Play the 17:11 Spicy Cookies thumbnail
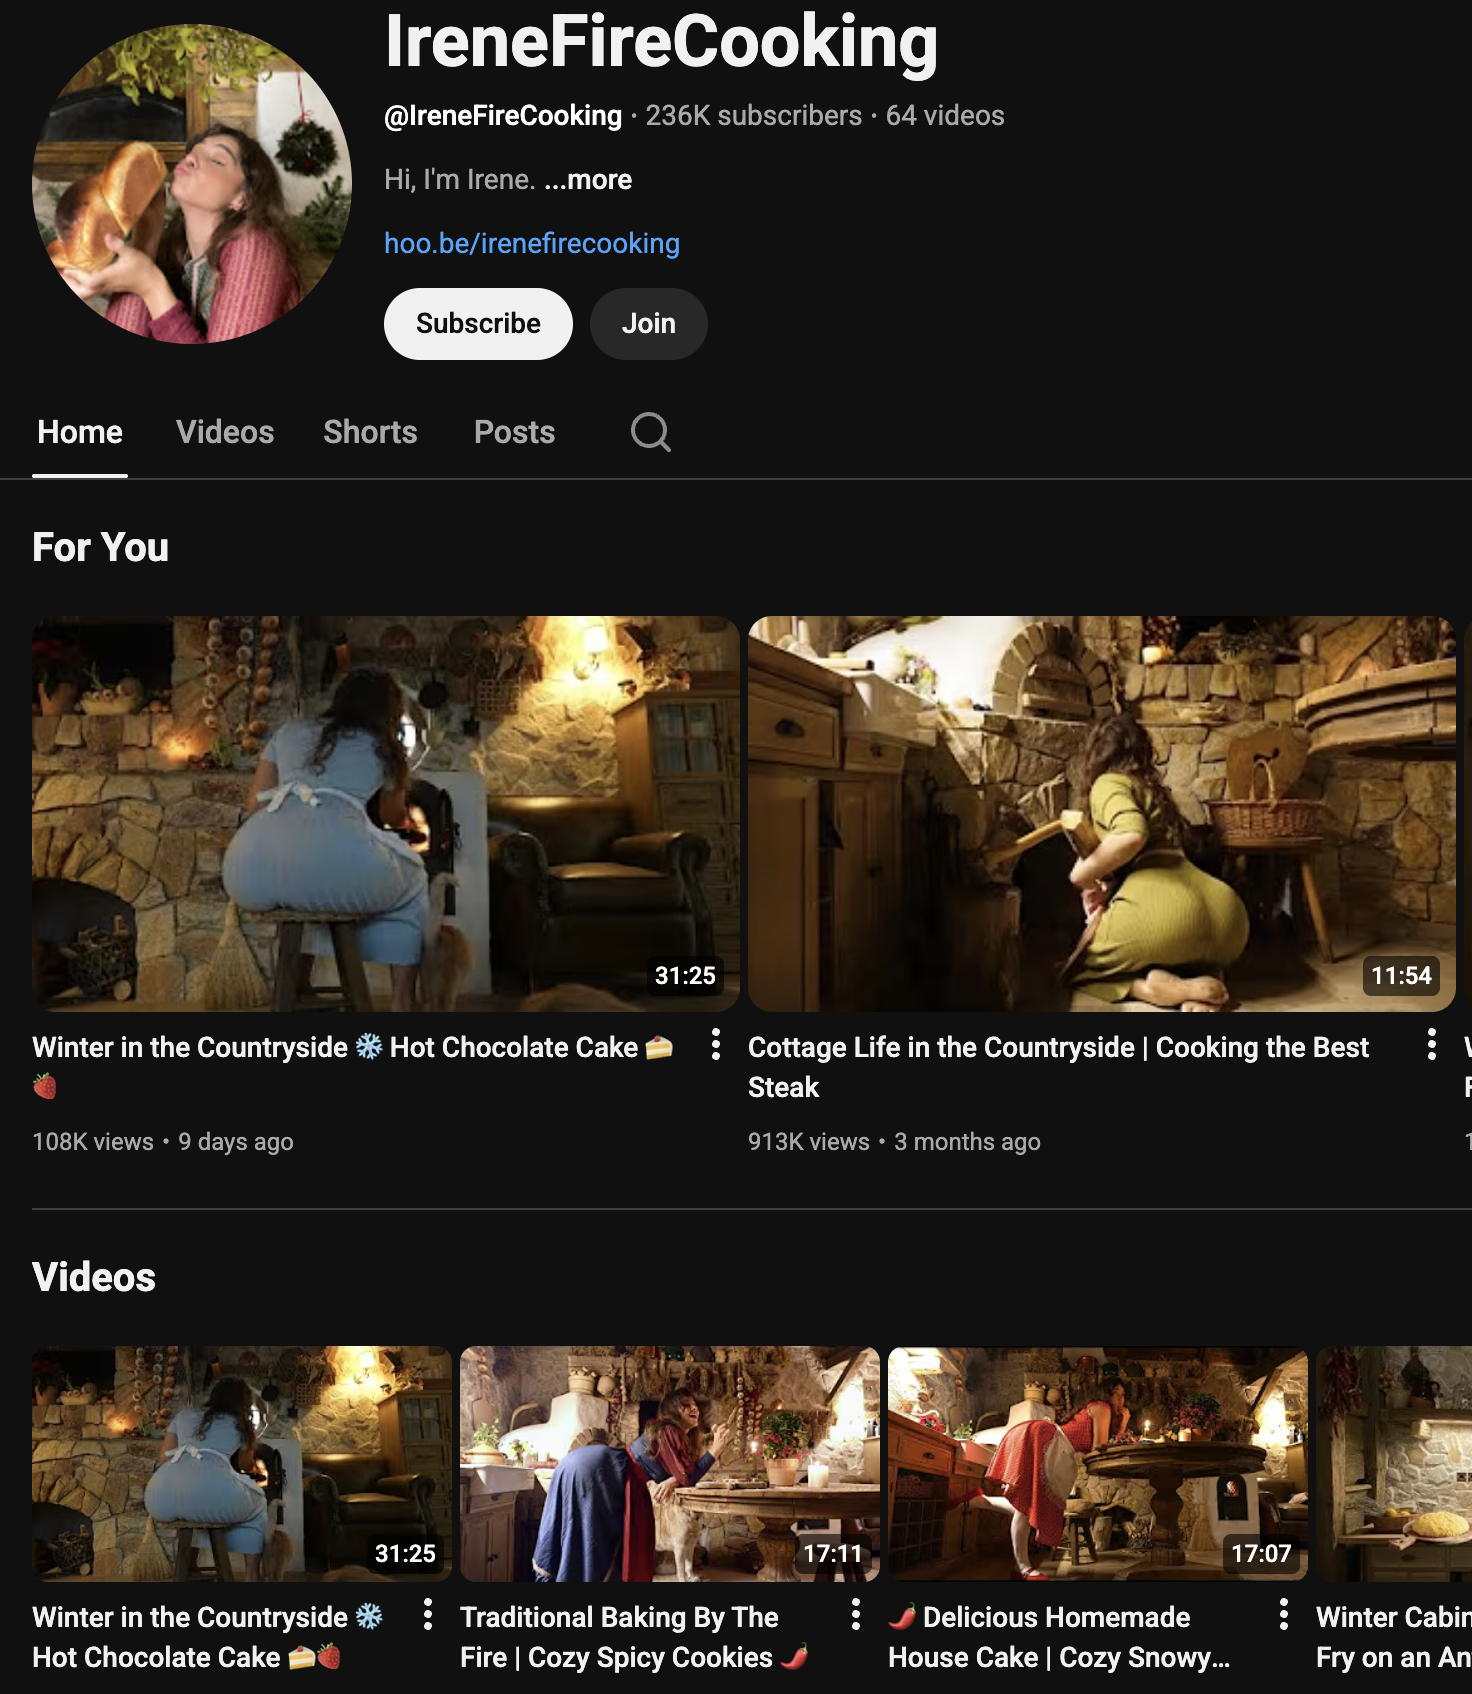The width and height of the screenshot is (1472, 1694). point(670,1464)
